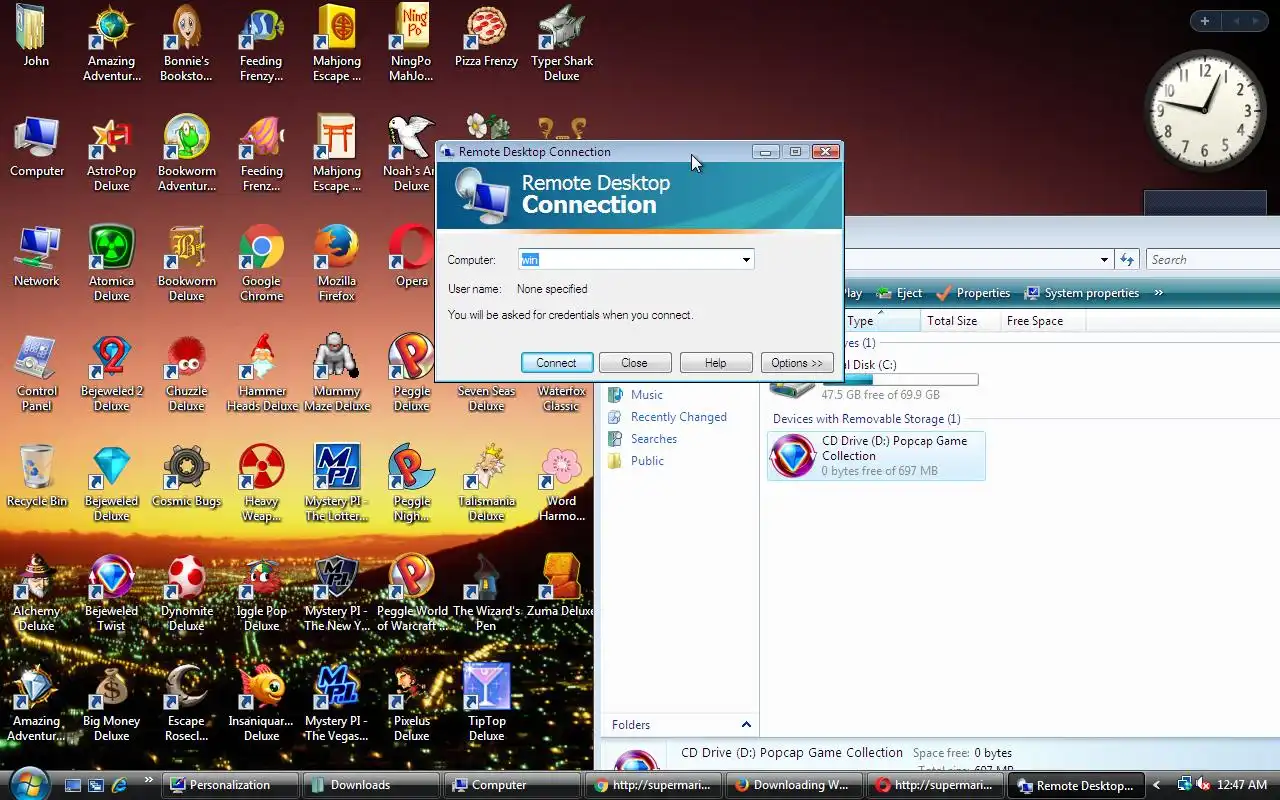Open Atomica Deluxe shortcut
Image resolution: width=1280 pixels, height=800 pixels.
[111, 264]
